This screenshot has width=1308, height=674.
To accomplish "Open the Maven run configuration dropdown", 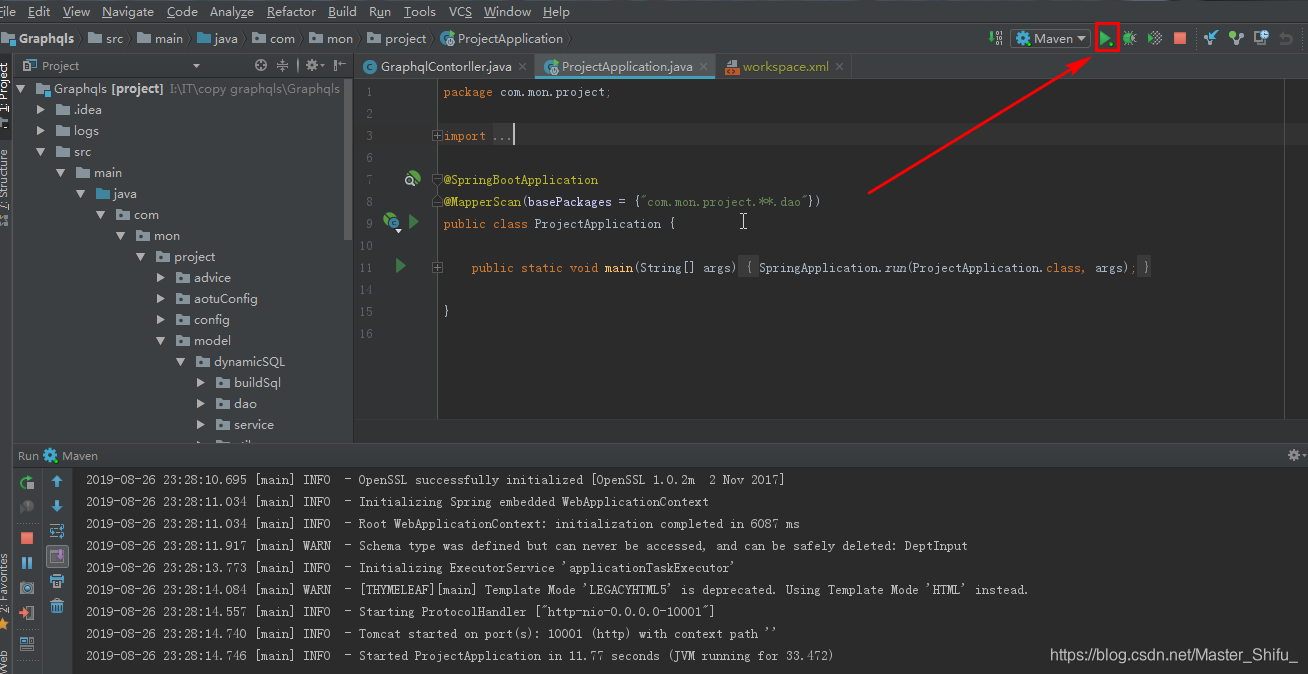I will click(x=1050, y=38).
